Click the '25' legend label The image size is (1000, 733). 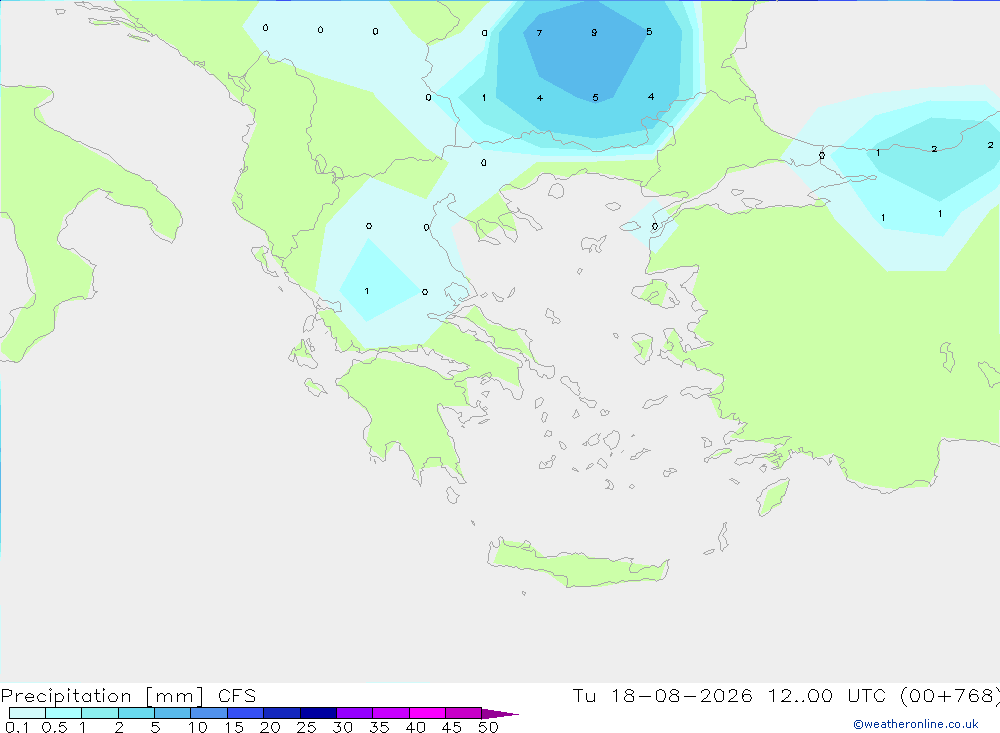point(307,727)
